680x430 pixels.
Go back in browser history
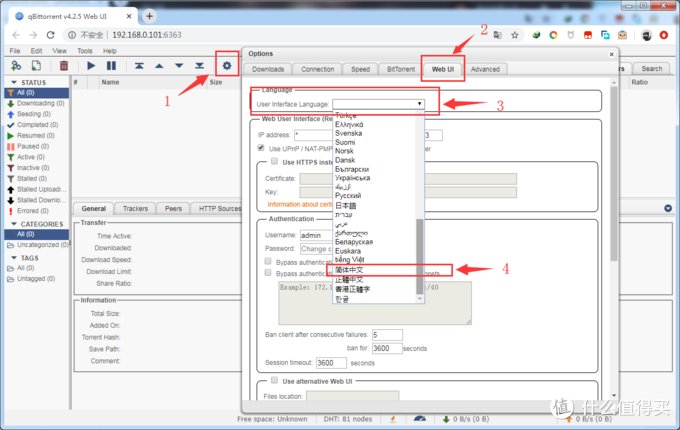pyautogui.click(x=16, y=35)
